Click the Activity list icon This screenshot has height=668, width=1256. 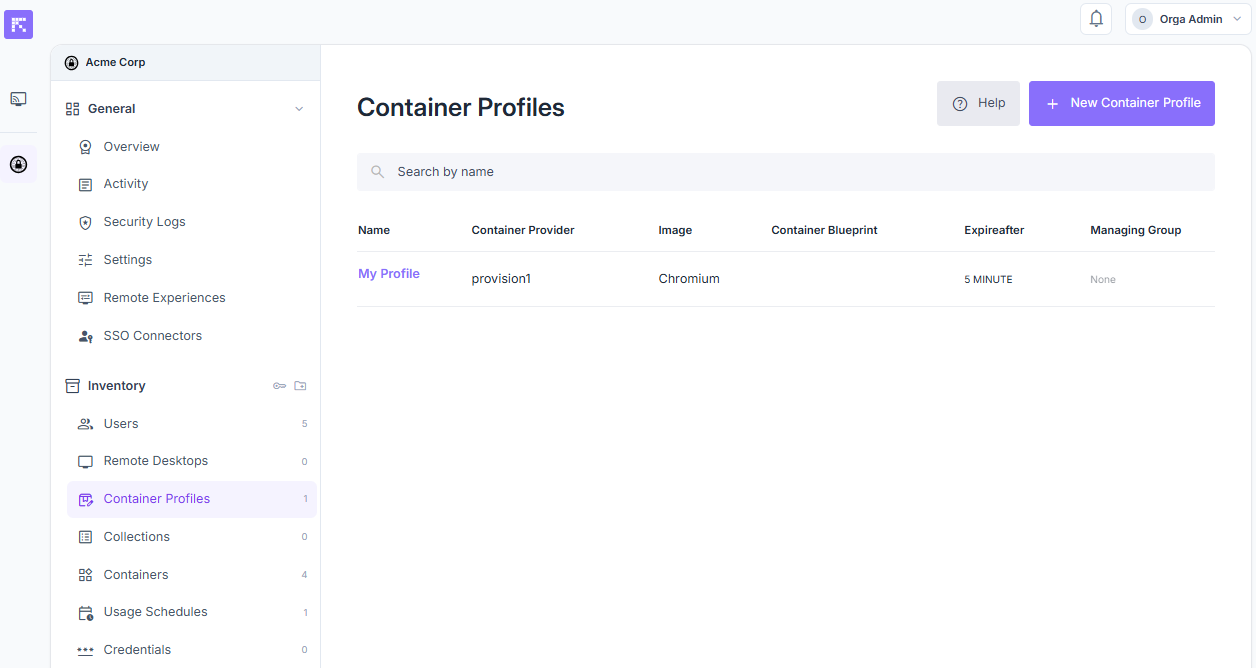(85, 184)
